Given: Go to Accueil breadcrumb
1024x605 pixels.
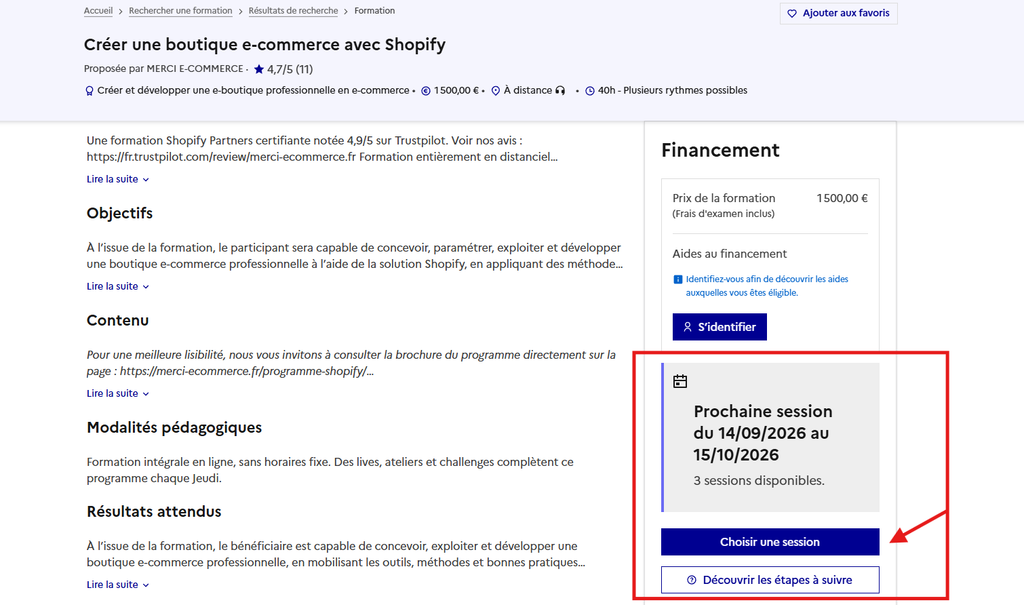Looking at the screenshot, I should click(98, 11).
